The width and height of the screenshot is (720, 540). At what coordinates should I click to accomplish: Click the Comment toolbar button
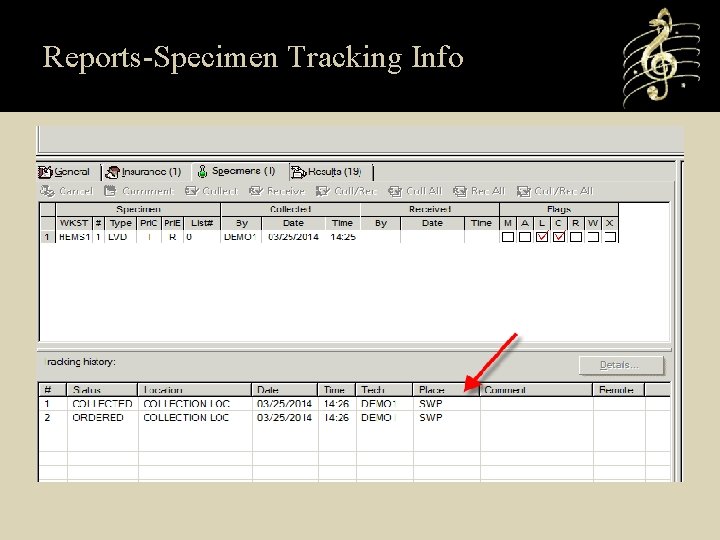(x=139, y=191)
